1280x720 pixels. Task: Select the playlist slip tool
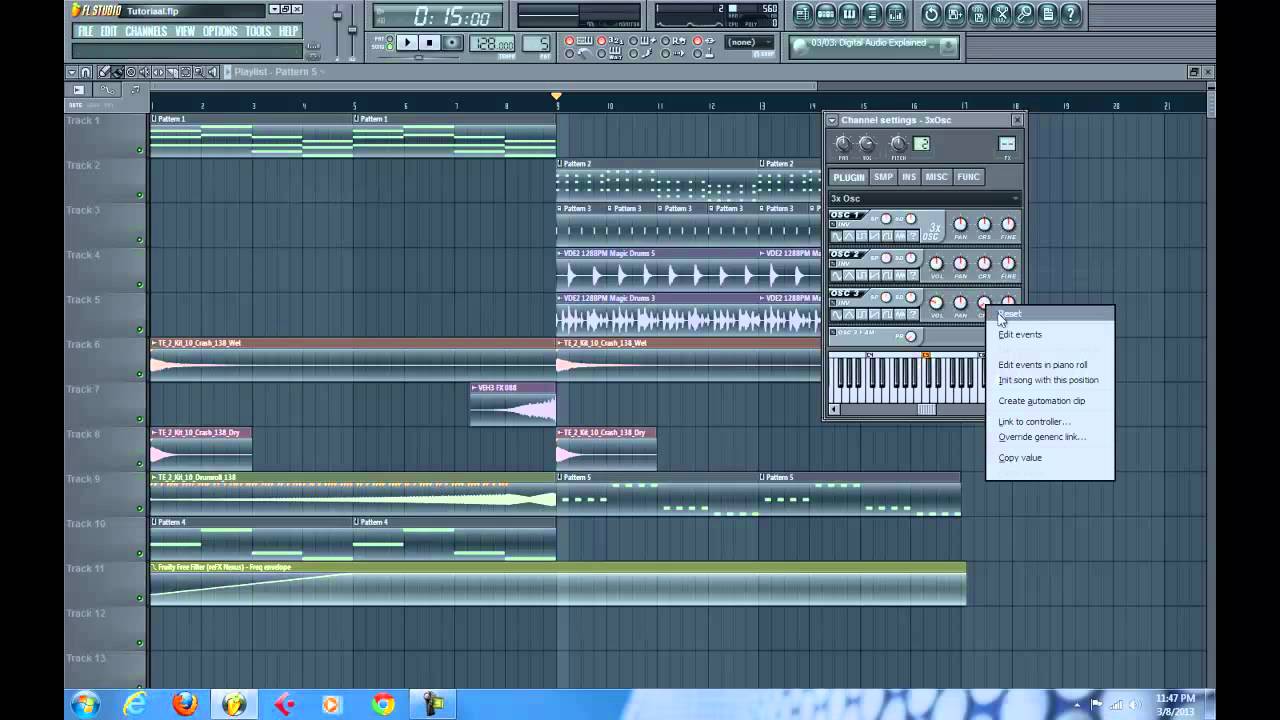(158, 72)
